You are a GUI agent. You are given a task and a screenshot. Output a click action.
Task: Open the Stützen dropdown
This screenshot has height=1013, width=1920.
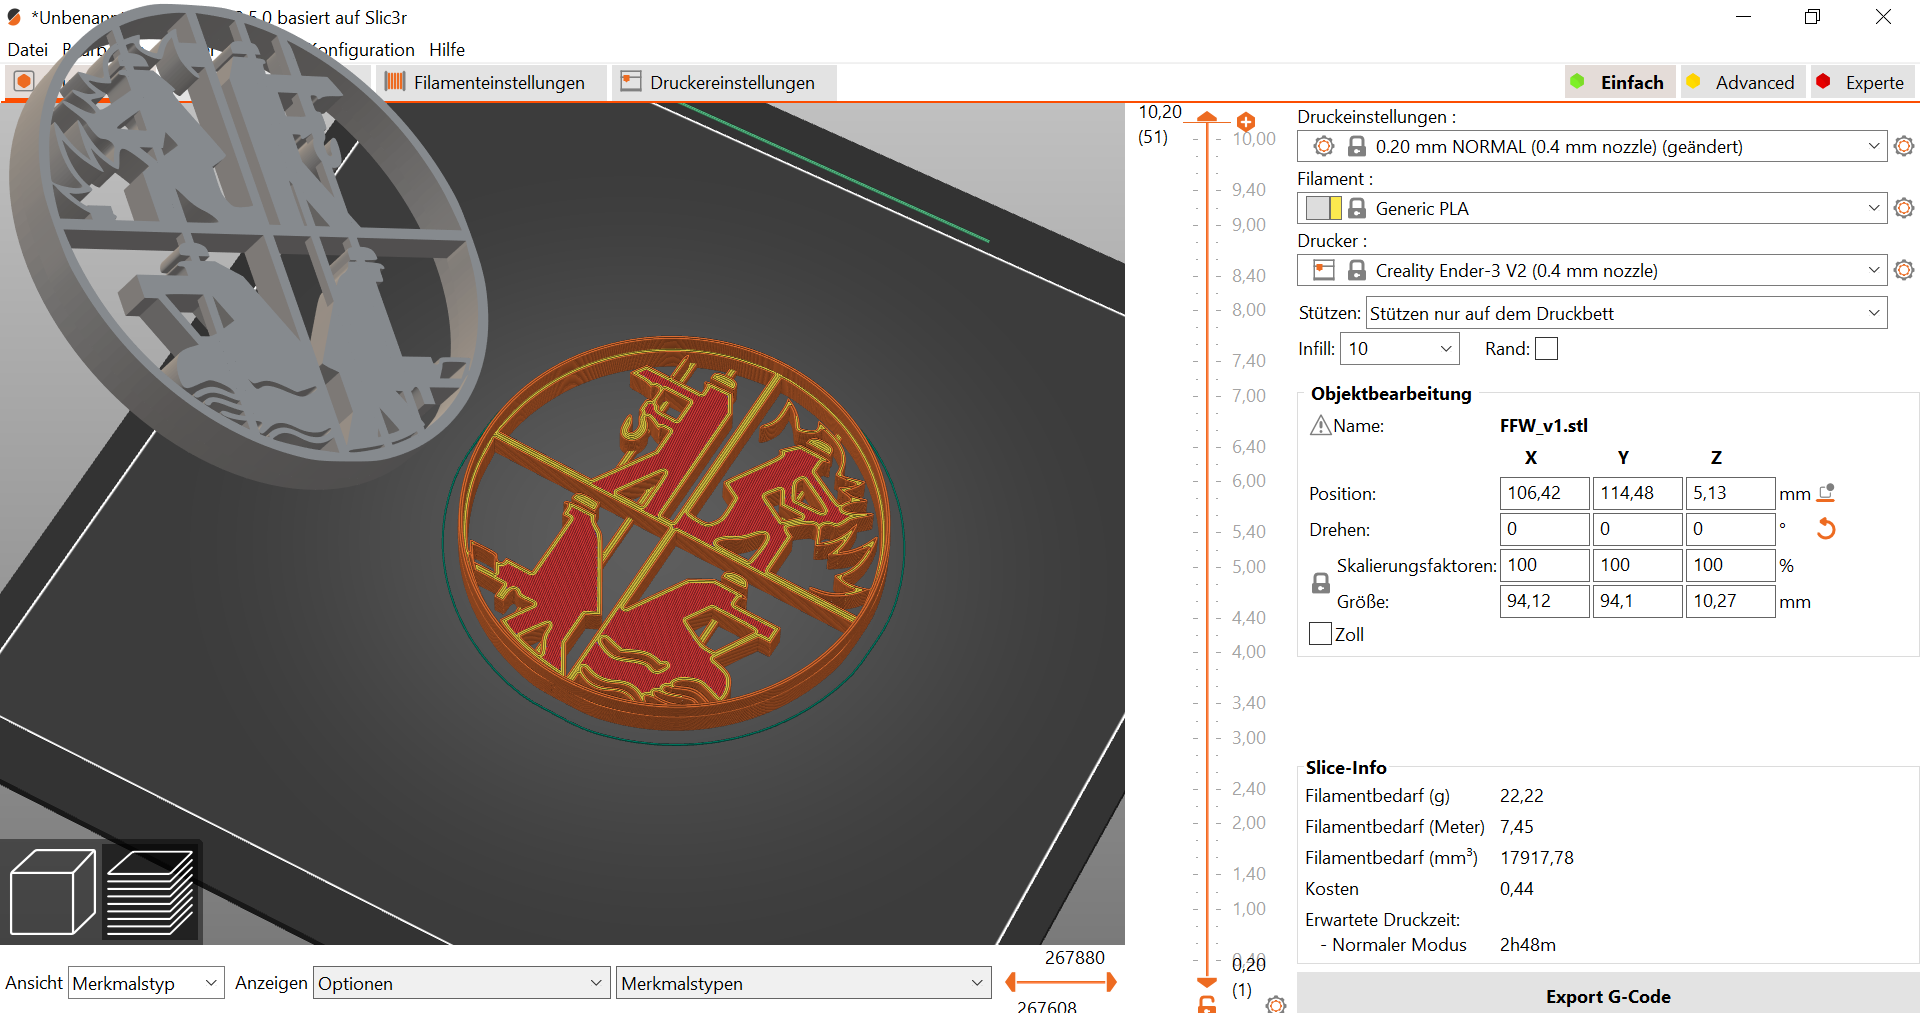click(x=1626, y=313)
